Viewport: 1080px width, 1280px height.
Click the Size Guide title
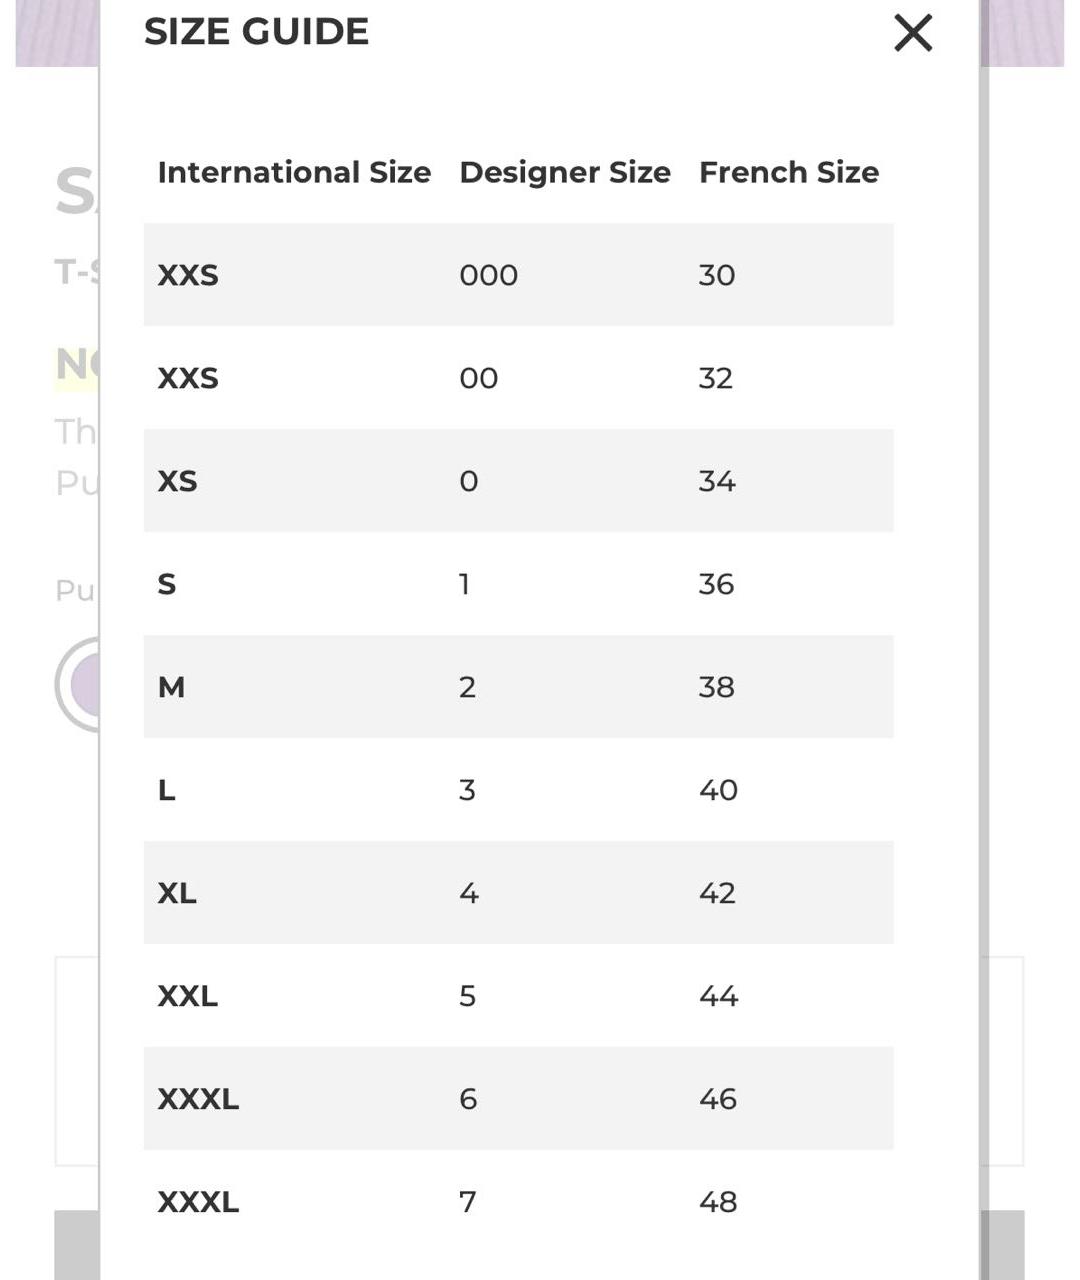(x=256, y=31)
